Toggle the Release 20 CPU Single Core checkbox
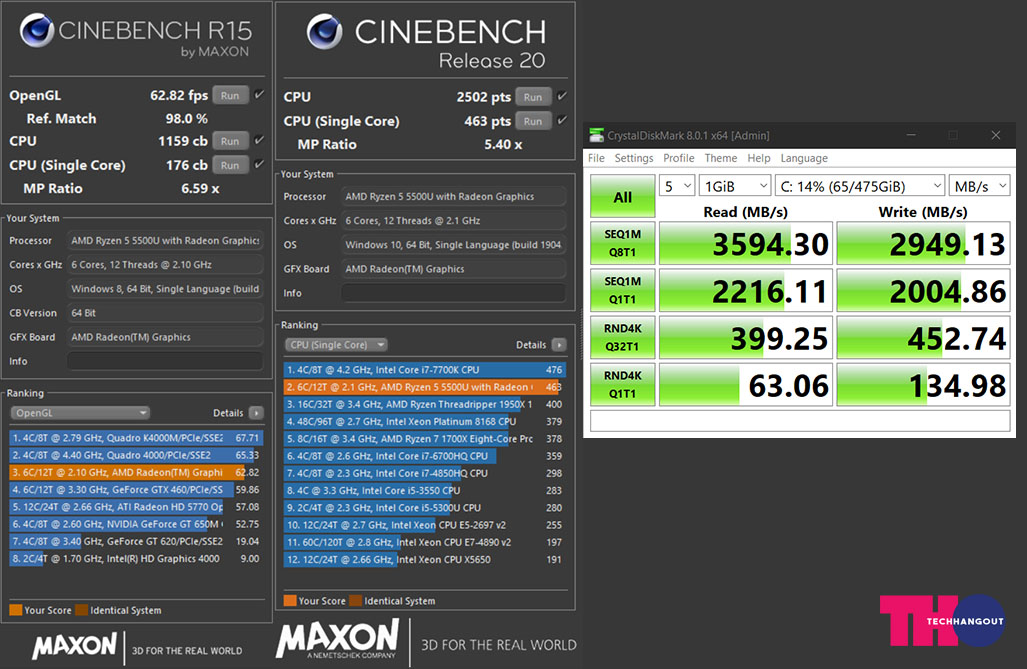Image resolution: width=1027 pixels, height=669 pixels. click(x=562, y=121)
